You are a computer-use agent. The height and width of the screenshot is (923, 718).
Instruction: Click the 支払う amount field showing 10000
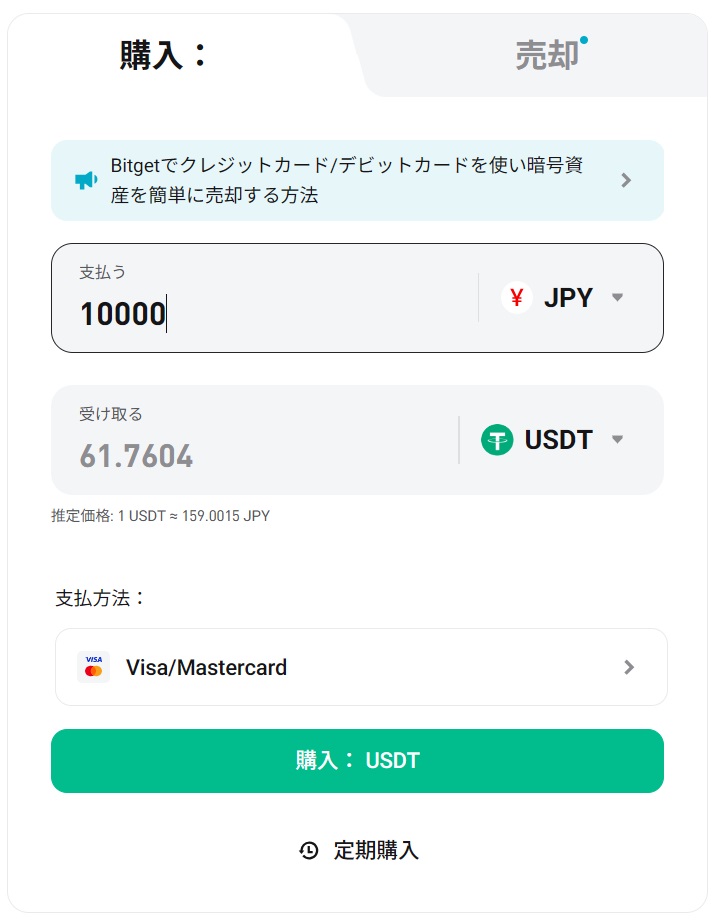(260, 314)
